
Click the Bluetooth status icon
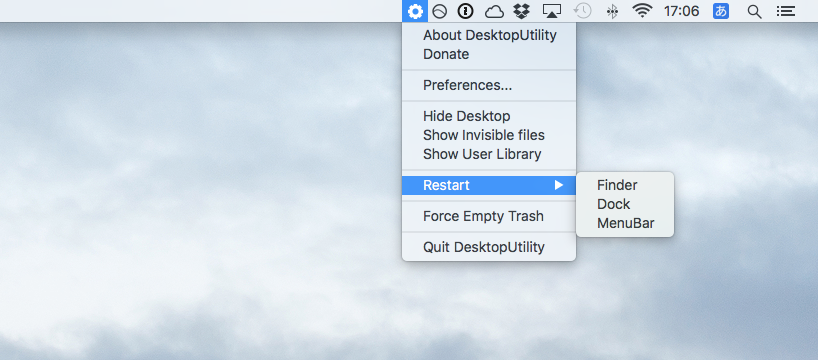pyautogui.click(x=612, y=11)
